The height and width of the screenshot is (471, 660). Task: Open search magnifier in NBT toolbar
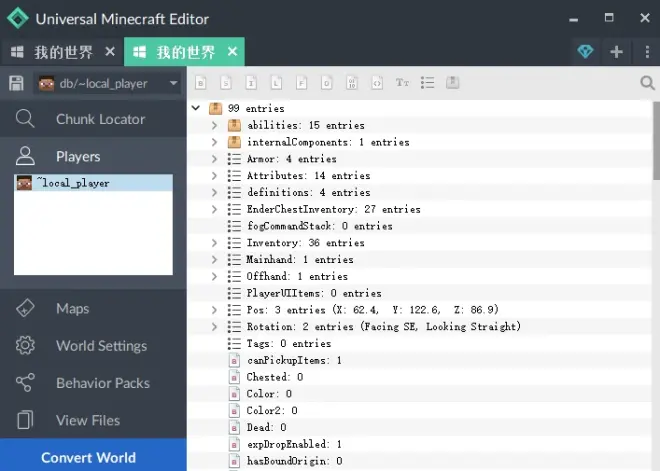point(647,83)
